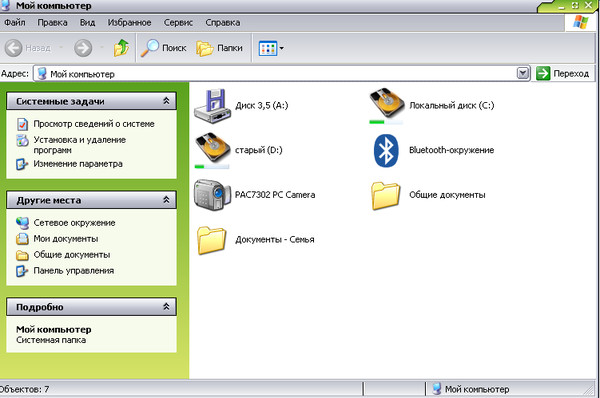Click the Документы - Семья label
Screen dimensions: 600x398
(275, 240)
